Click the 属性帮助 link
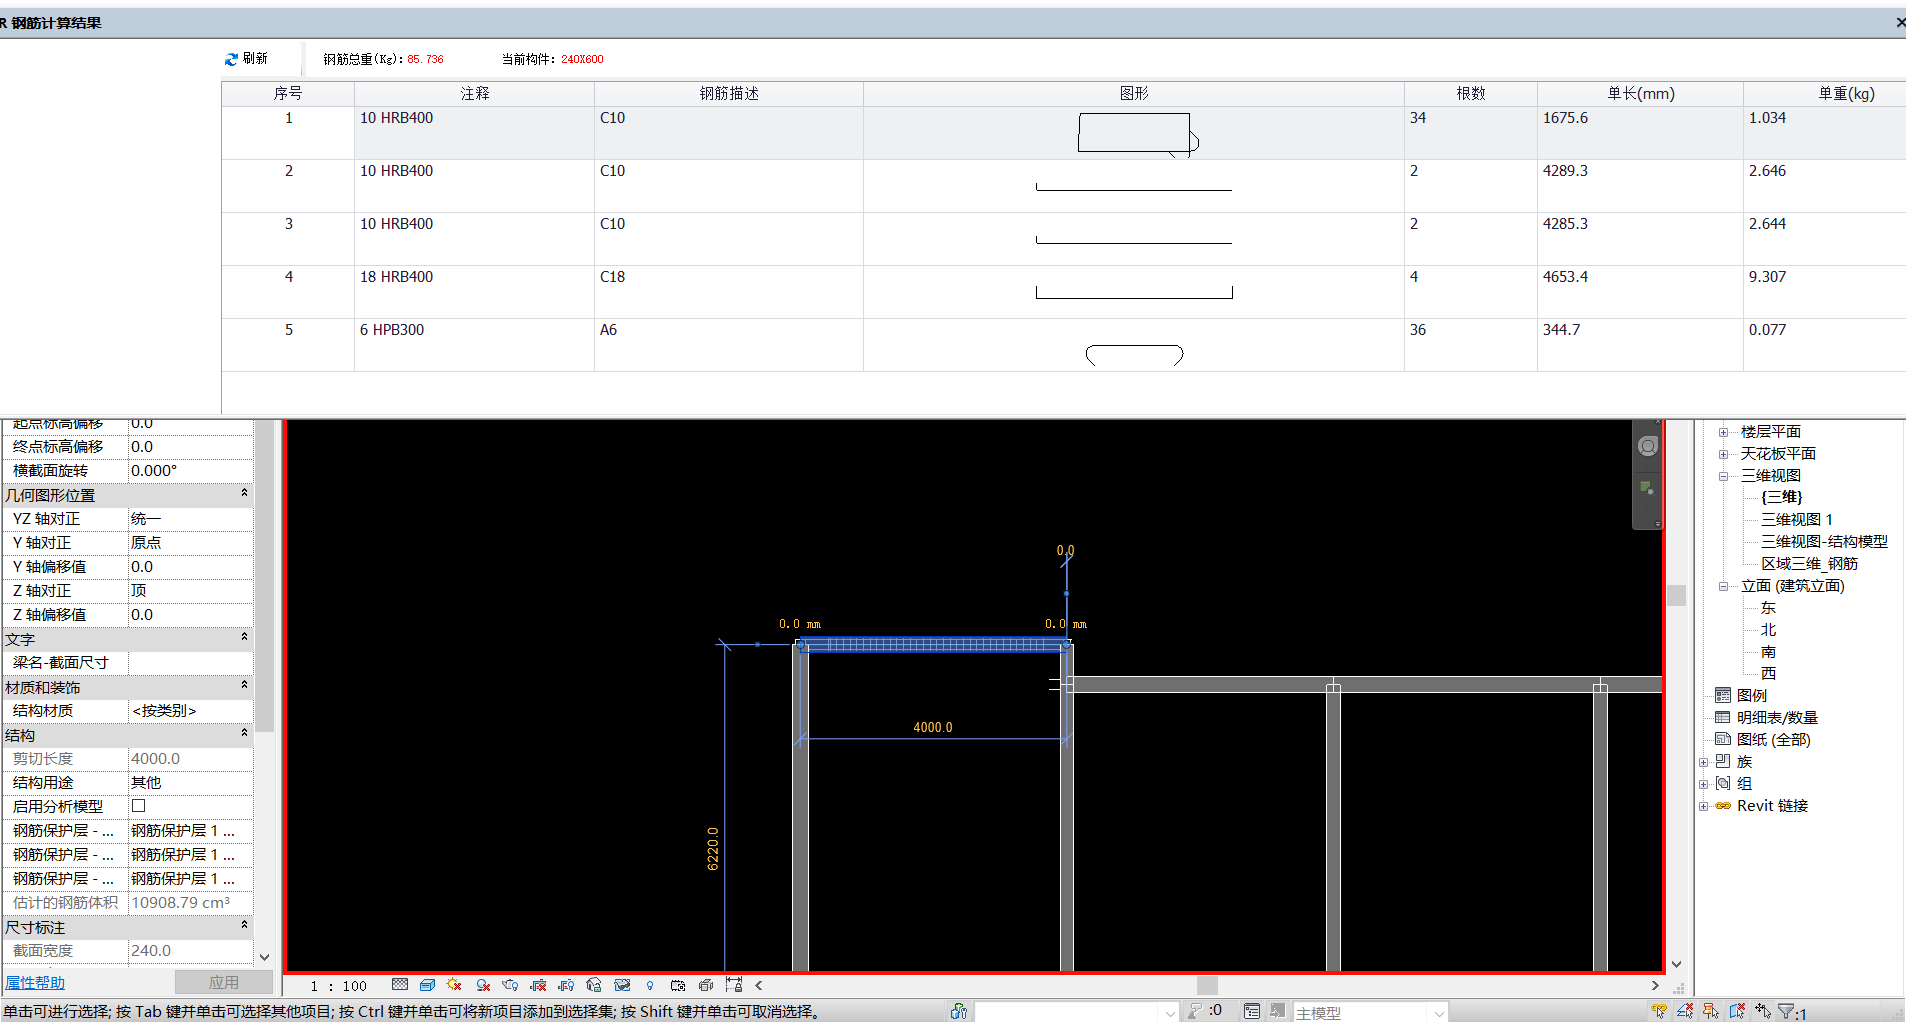1906x1023 pixels. coord(35,983)
